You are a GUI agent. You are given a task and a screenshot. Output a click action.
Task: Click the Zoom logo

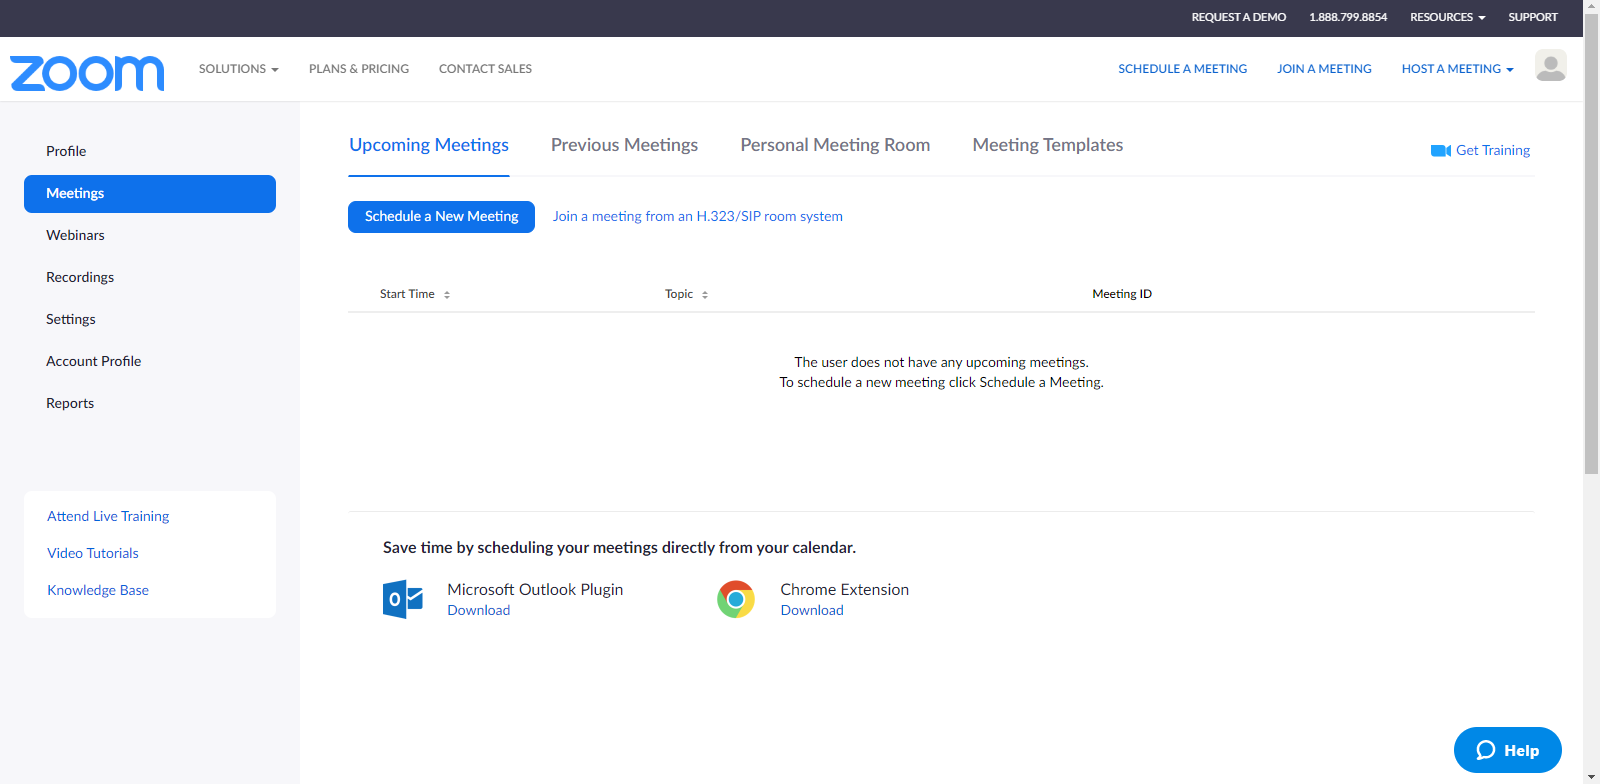[87, 73]
